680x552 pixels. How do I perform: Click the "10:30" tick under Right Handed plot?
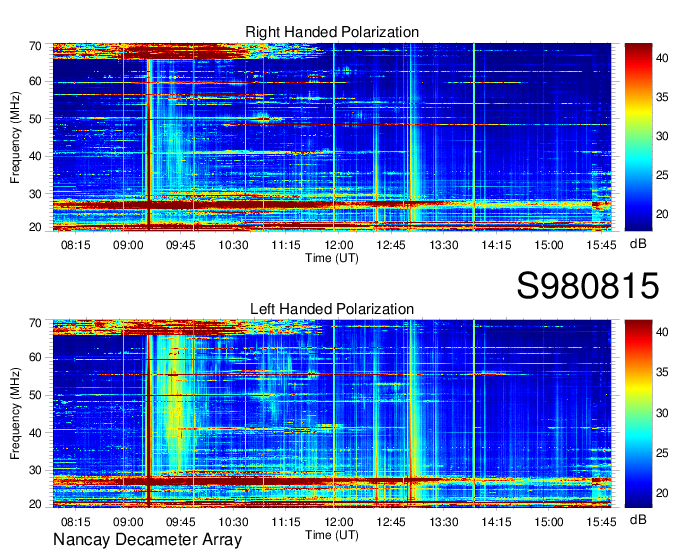[233, 245]
